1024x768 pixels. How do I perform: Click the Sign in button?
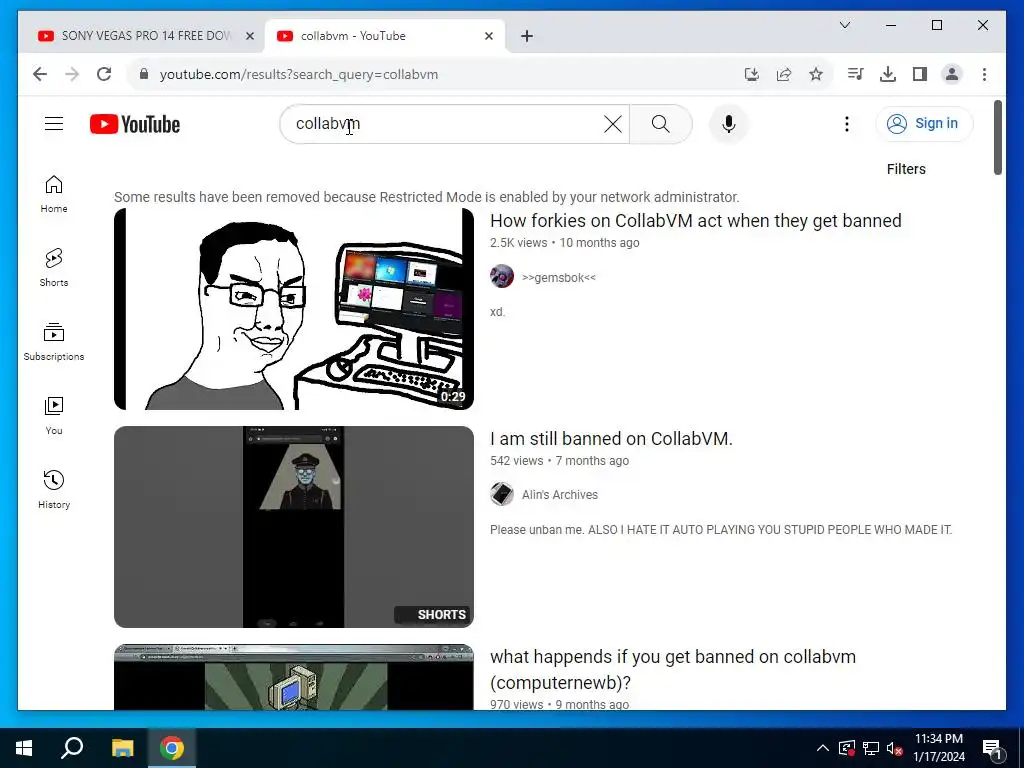point(924,123)
